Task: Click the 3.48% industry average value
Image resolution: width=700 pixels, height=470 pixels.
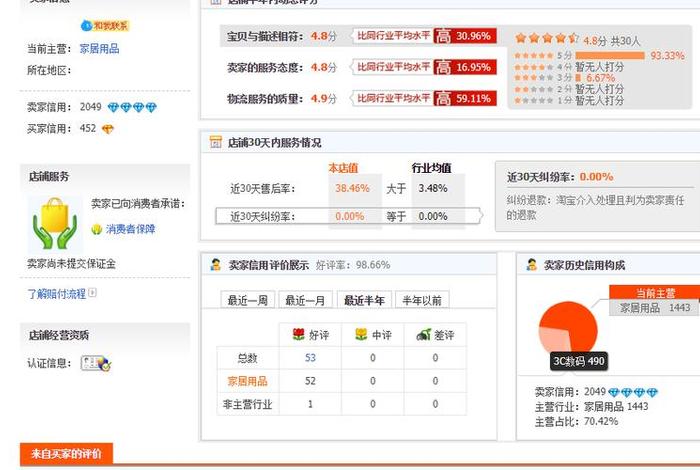Action: point(433,188)
